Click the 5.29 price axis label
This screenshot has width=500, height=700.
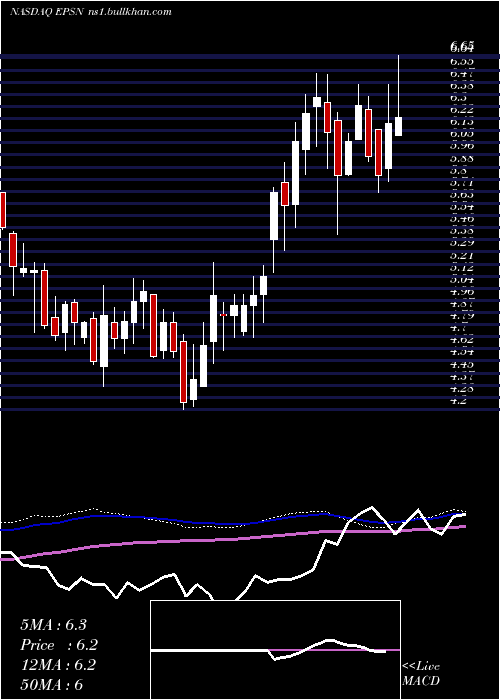(x=462, y=244)
